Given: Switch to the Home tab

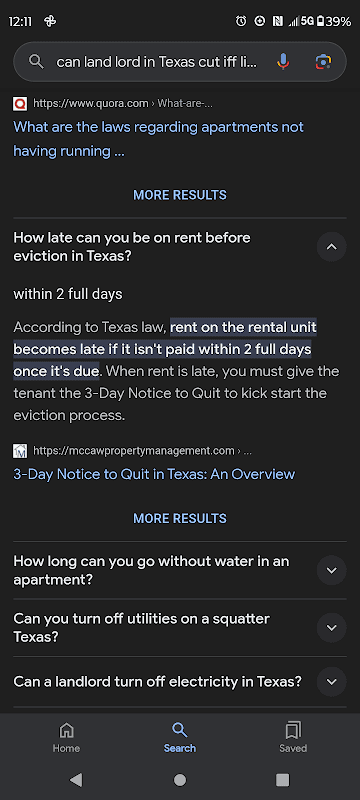Looking at the screenshot, I should pos(66,738).
